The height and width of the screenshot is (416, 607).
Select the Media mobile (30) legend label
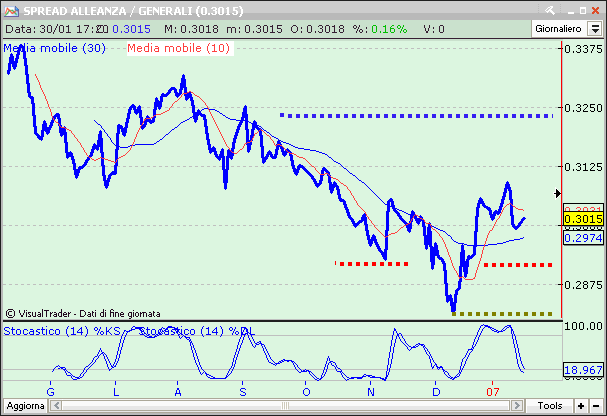click(54, 48)
